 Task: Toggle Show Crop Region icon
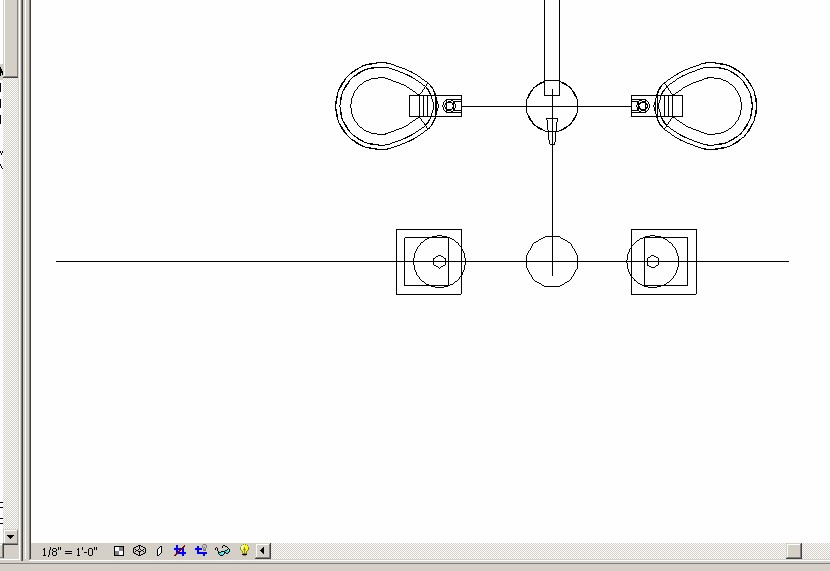tap(201, 551)
